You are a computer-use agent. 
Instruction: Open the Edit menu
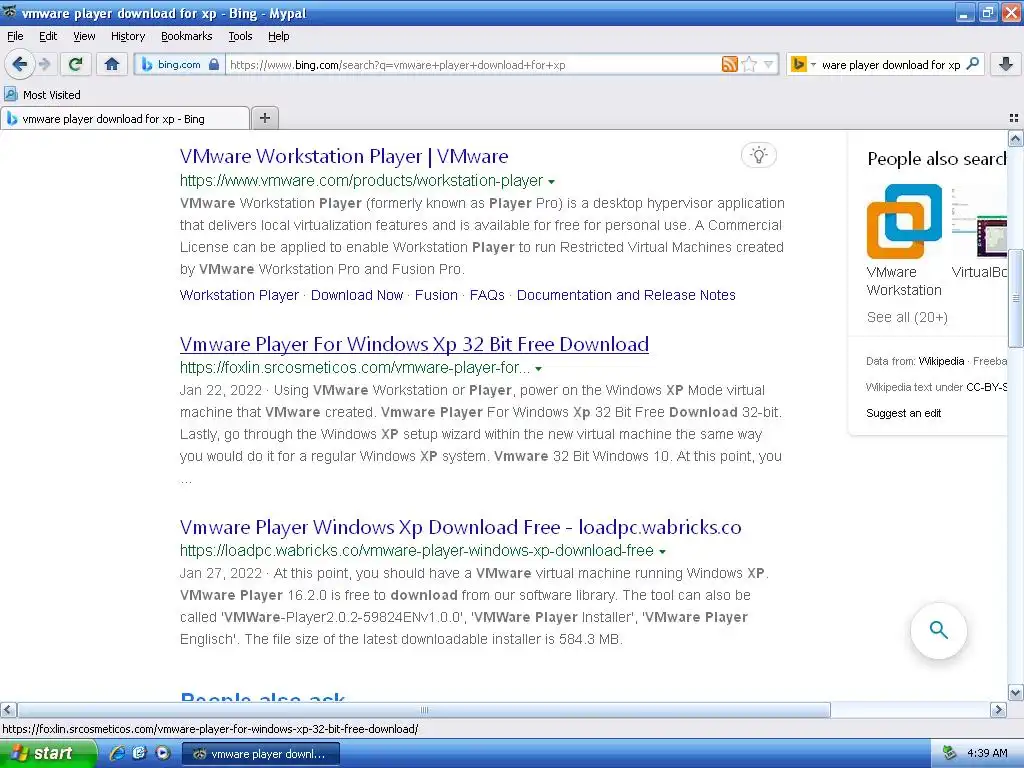tap(48, 36)
